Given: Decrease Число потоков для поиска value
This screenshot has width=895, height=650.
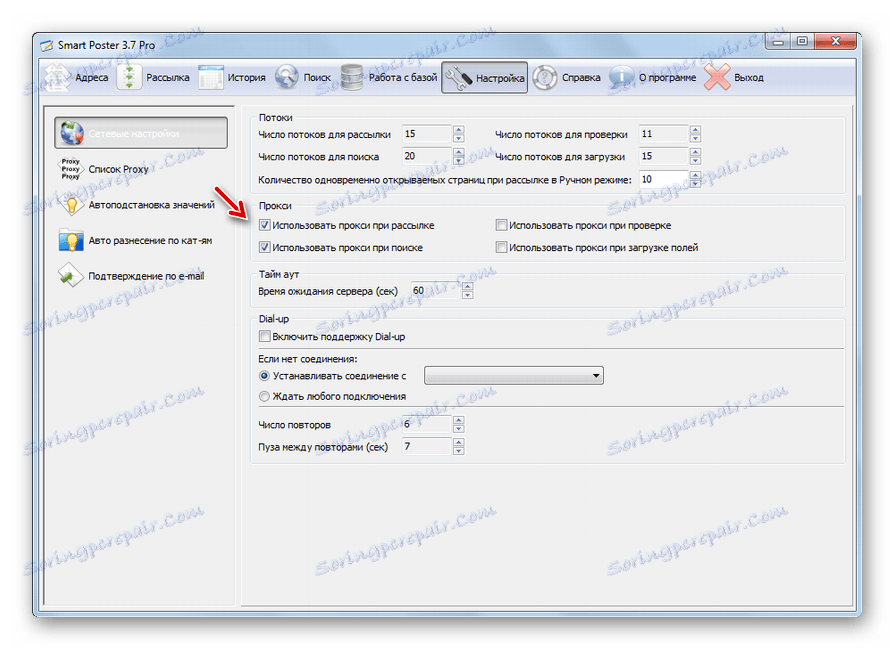Looking at the screenshot, I should point(459,161).
